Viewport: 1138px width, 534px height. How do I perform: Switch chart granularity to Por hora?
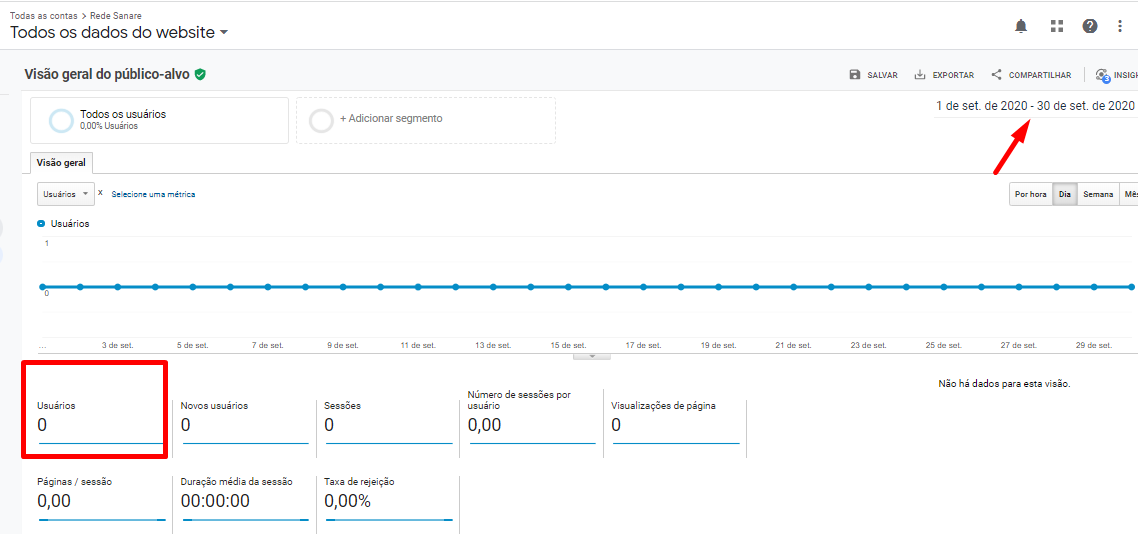click(1030, 194)
